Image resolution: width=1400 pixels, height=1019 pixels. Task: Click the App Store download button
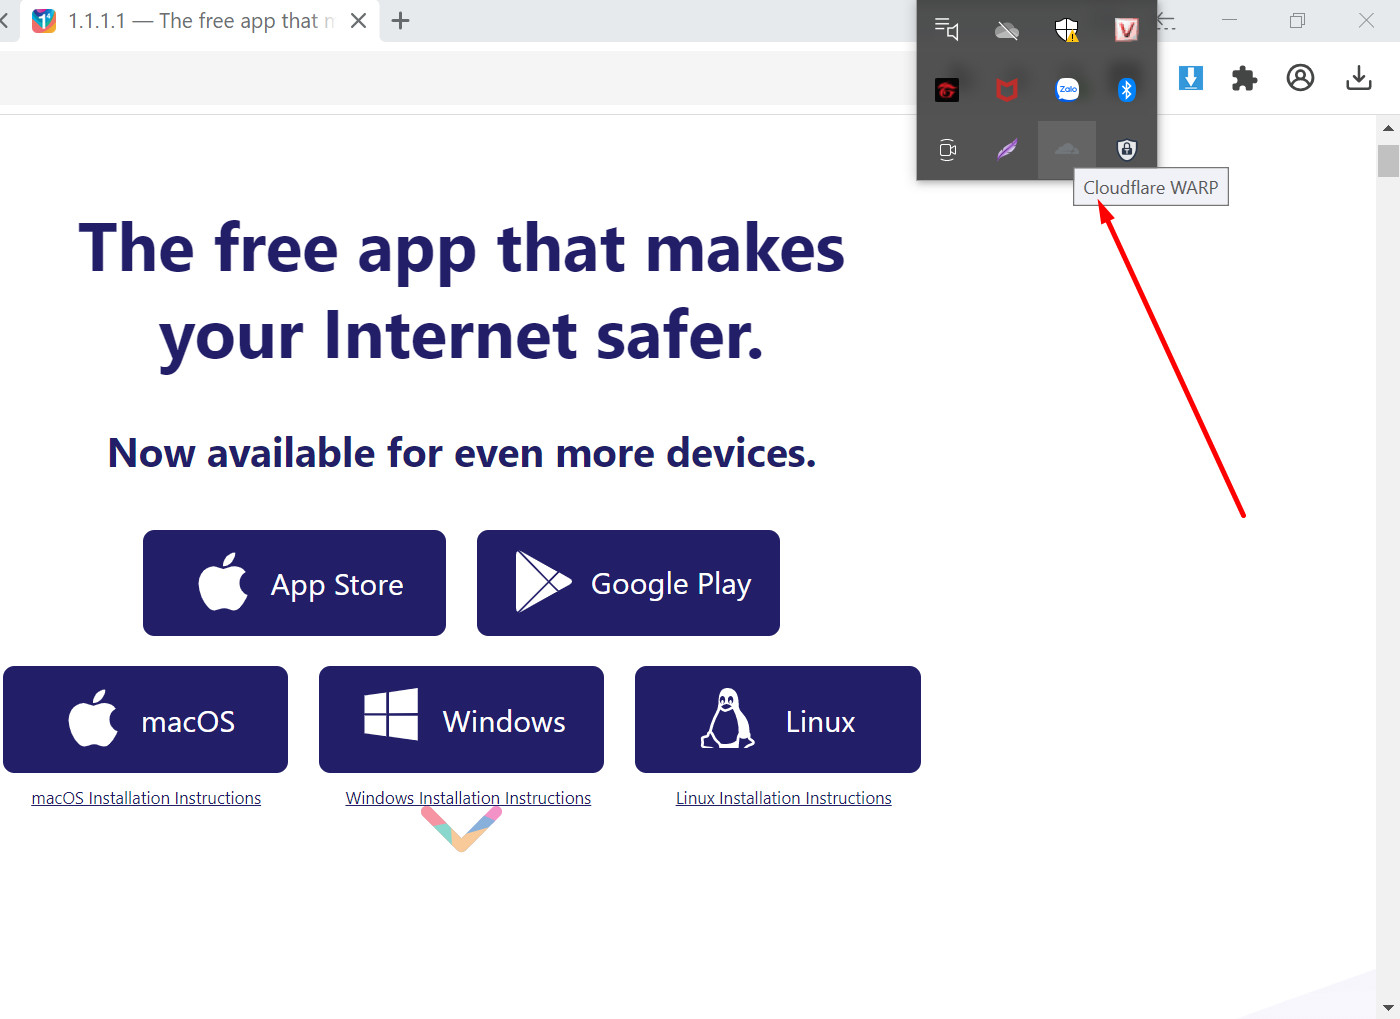pos(294,583)
